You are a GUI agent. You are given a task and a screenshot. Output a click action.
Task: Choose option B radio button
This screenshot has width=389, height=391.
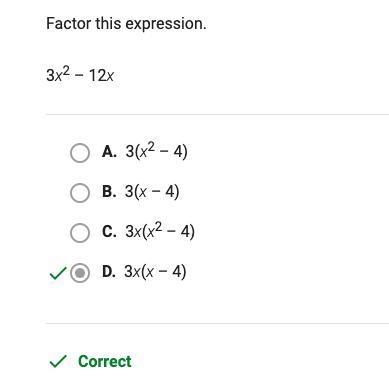[x=80, y=192]
